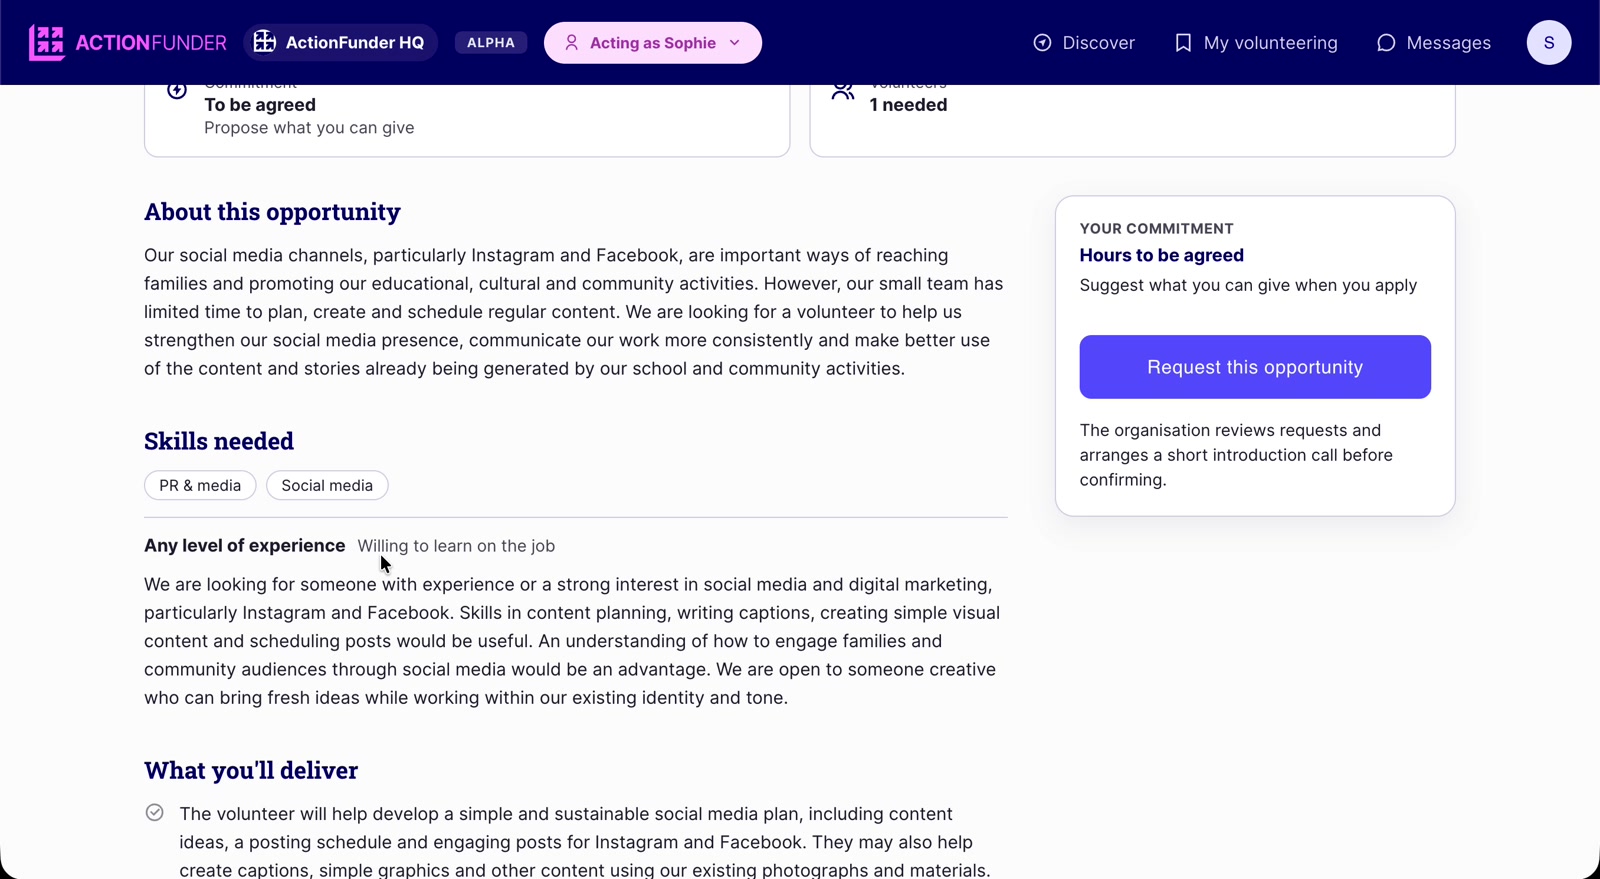Click the My volunteering bookmark icon
Screen dimensions: 1600x879
[x=1183, y=43]
